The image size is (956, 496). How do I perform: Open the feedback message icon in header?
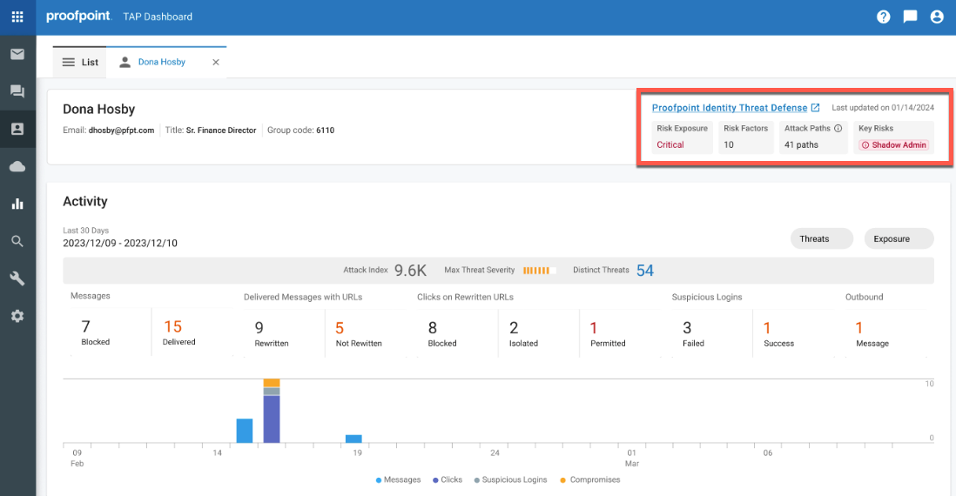[x=910, y=16]
